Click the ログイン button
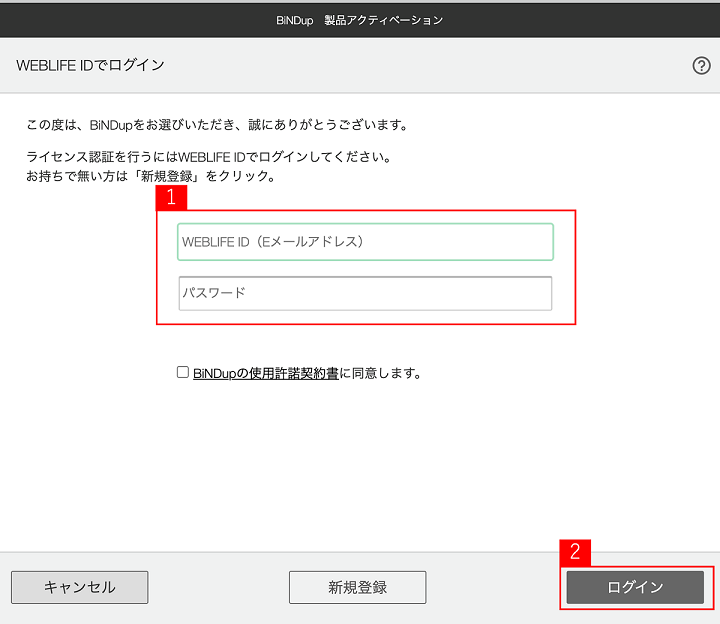Viewport: 720px width, 624px height. click(x=635, y=587)
